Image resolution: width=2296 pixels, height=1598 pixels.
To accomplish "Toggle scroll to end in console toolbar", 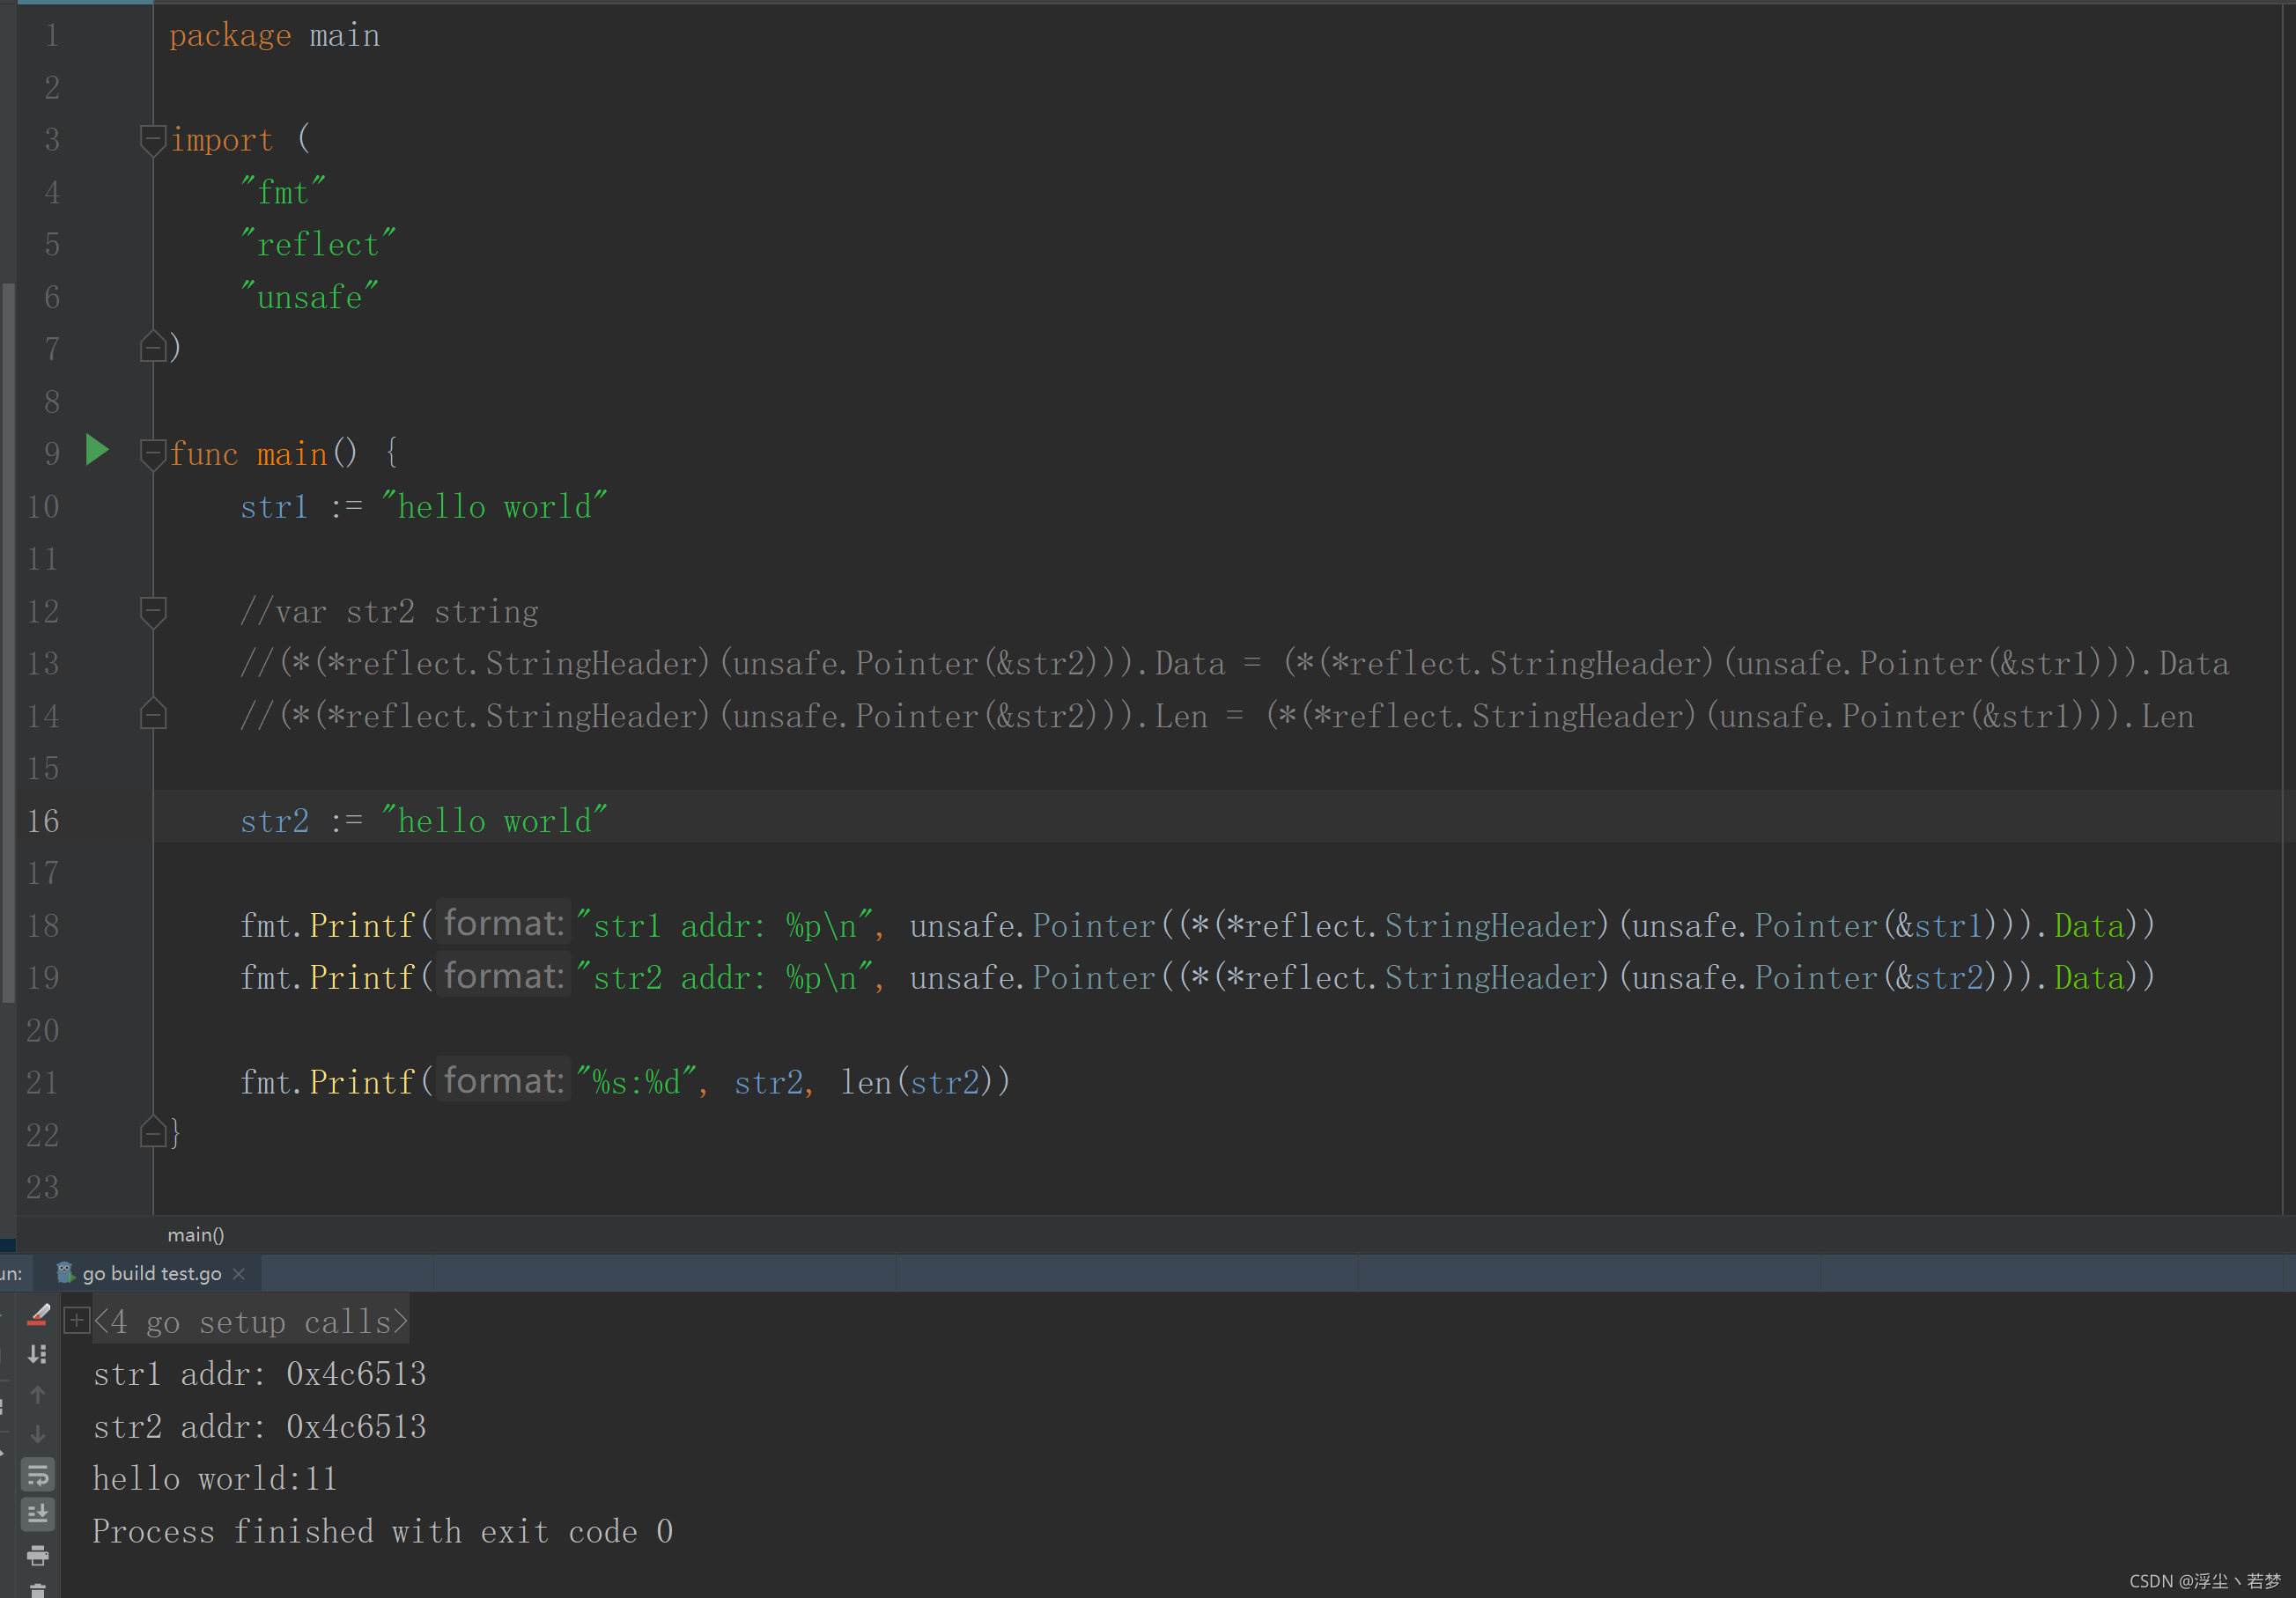I will [x=38, y=1514].
